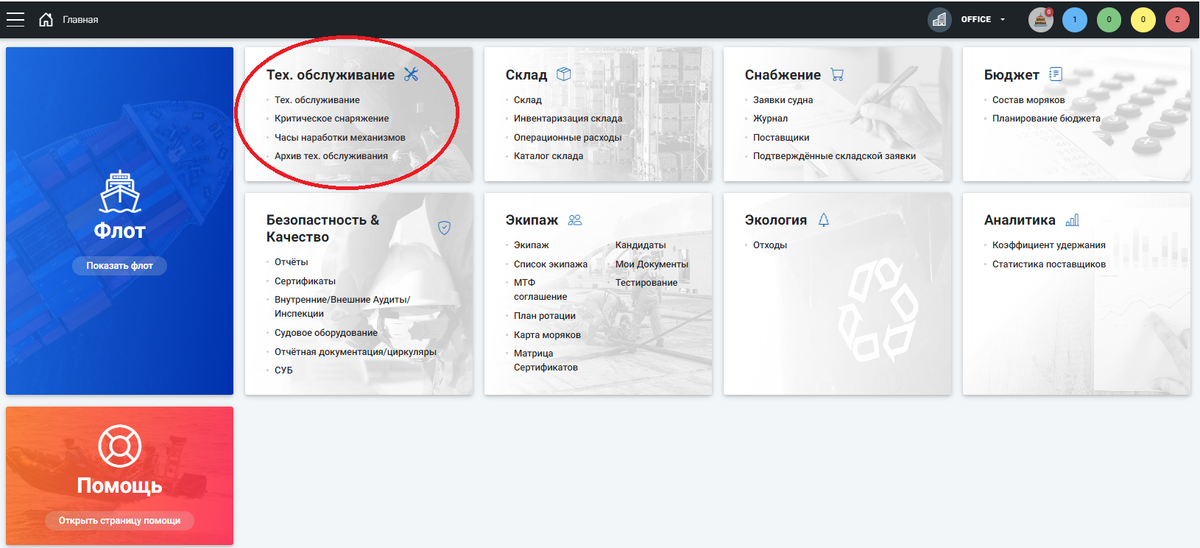This screenshot has width=1200, height=548.
Task: Open the Отходы link
Action: coord(770,245)
